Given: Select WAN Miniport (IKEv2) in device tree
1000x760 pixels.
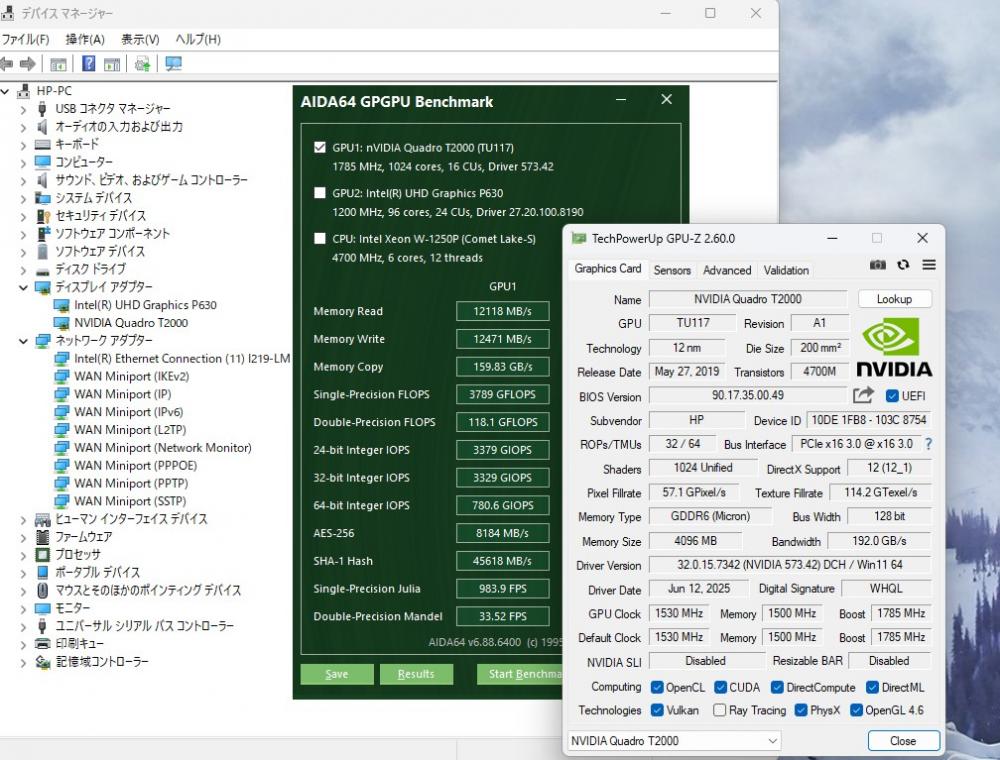Looking at the screenshot, I should click(x=131, y=376).
